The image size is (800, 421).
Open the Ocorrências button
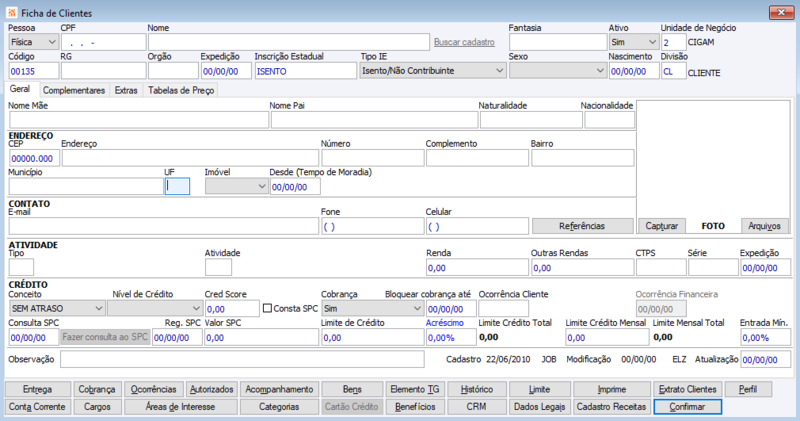point(154,389)
